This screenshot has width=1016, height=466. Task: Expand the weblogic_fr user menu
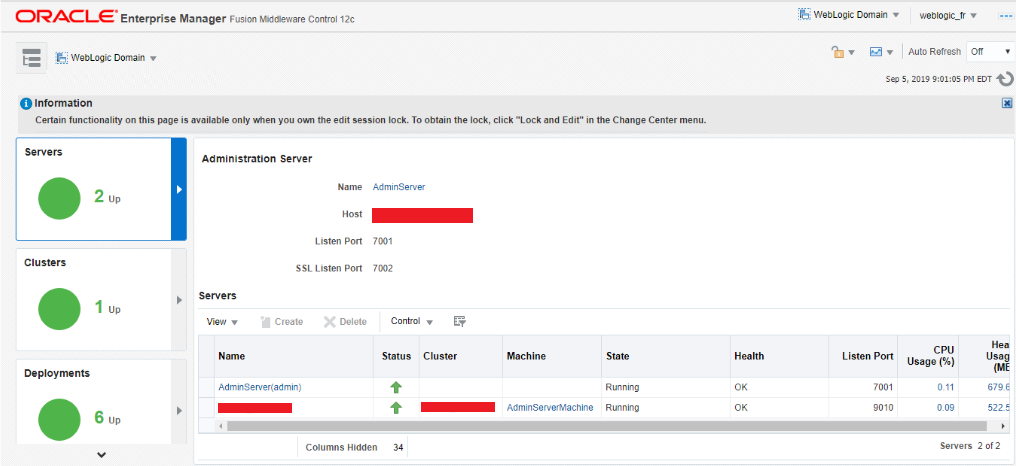coord(947,15)
